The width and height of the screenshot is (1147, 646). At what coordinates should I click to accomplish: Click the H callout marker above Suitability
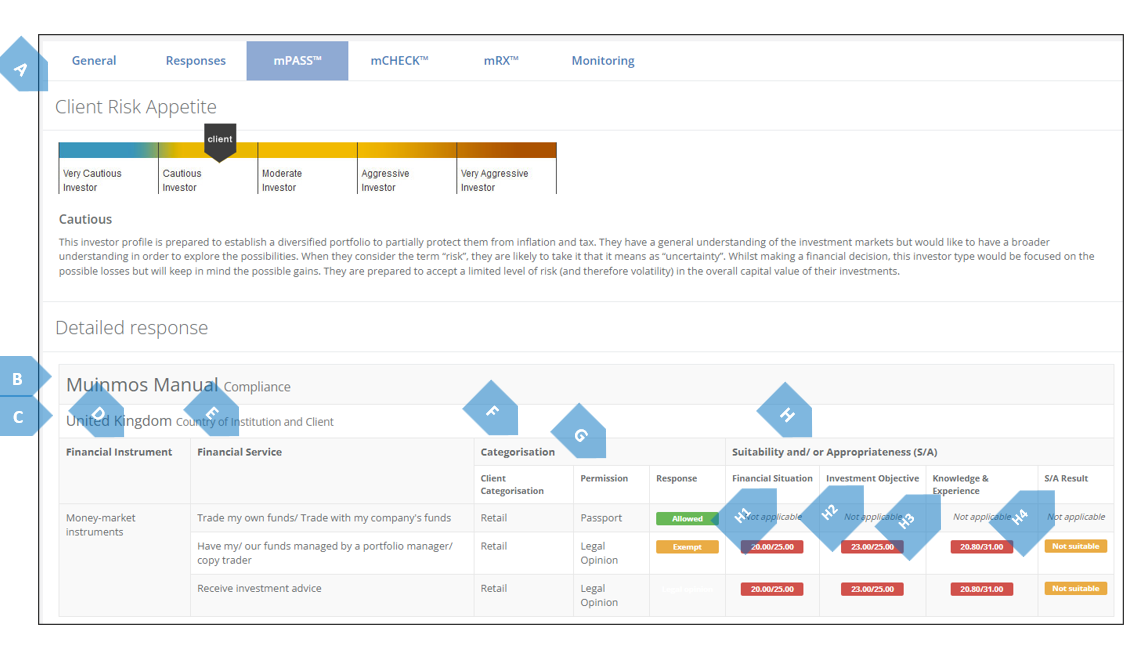[x=785, y=412]
